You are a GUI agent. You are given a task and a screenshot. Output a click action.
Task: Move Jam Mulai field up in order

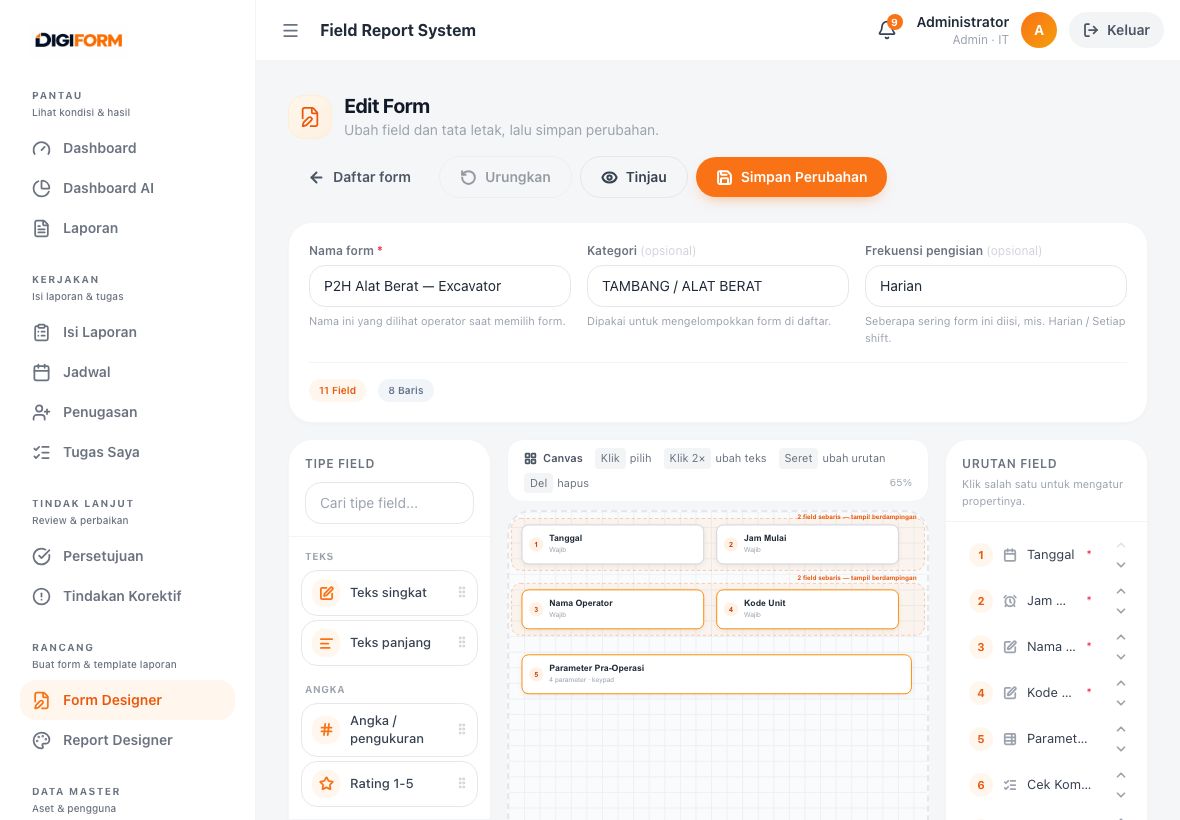pyautogui.click(x=1121, y=591)
